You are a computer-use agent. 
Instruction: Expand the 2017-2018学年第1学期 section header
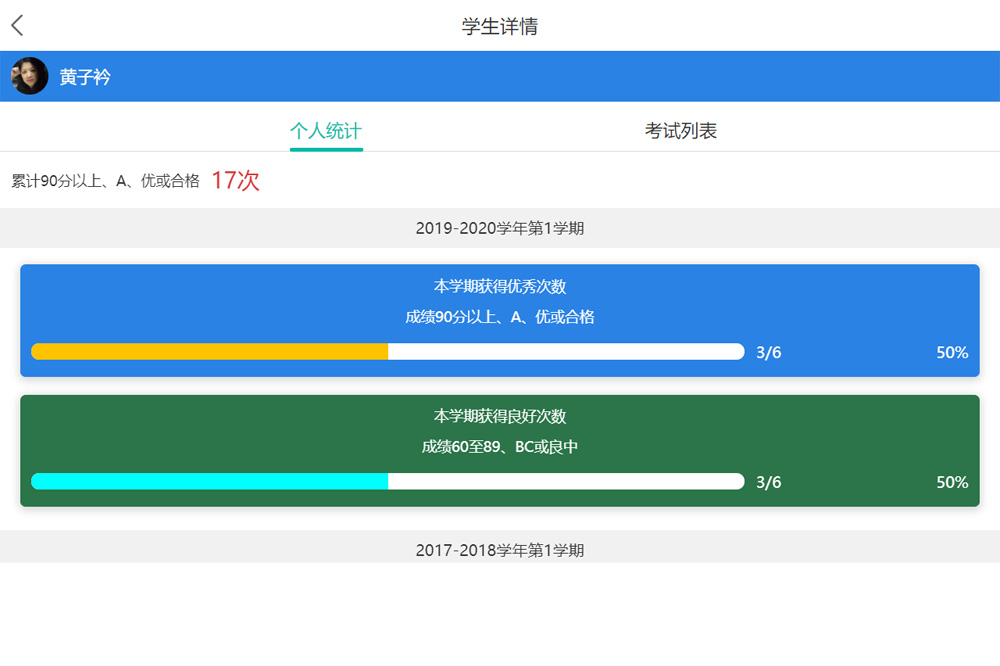point(500,550)
